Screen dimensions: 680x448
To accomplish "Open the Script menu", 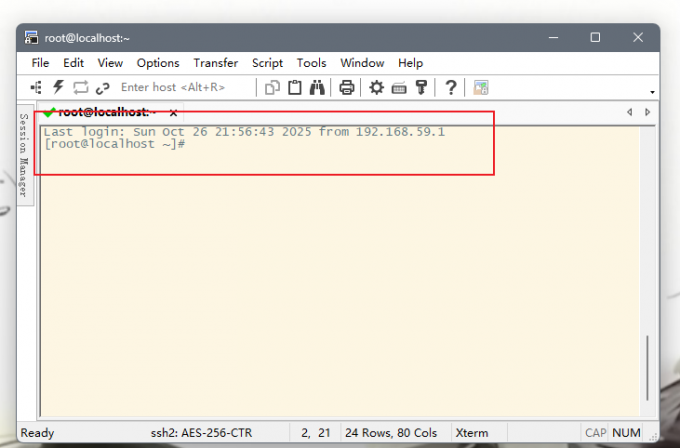I will pyautogui.click(x=267, y=63).
